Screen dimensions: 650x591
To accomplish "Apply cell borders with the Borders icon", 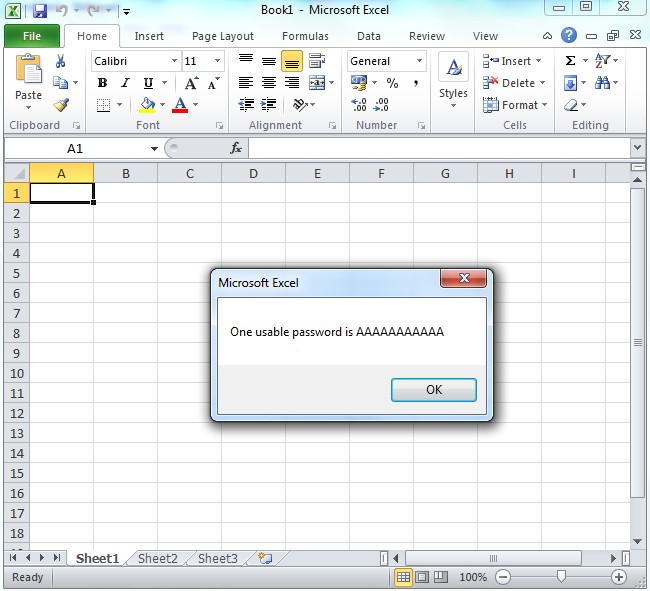I will point(103,105).
